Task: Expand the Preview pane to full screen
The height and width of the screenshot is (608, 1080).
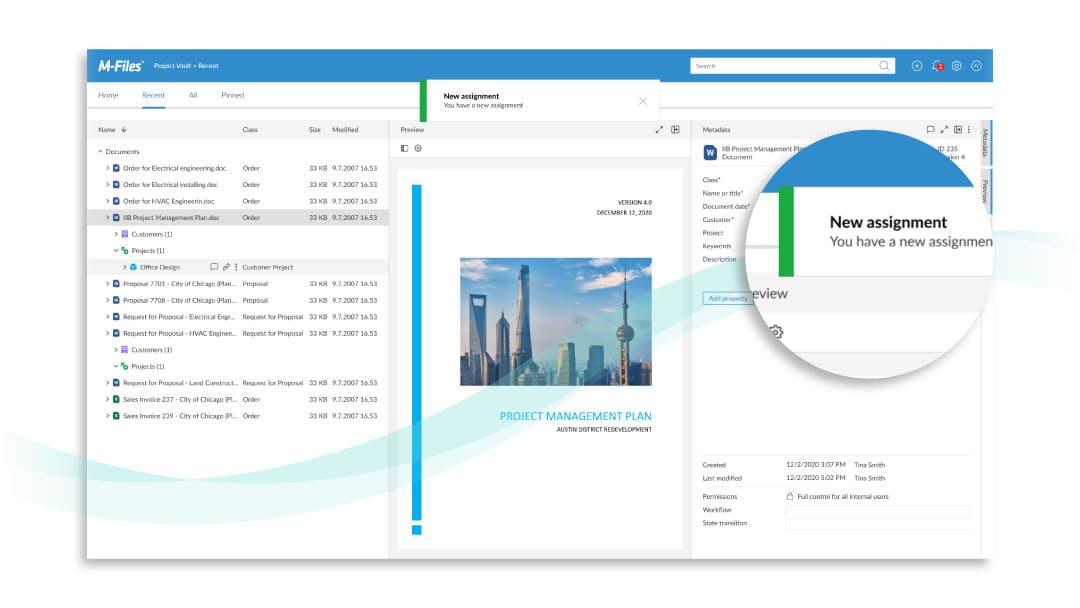Action: click(x=659, y=130)
